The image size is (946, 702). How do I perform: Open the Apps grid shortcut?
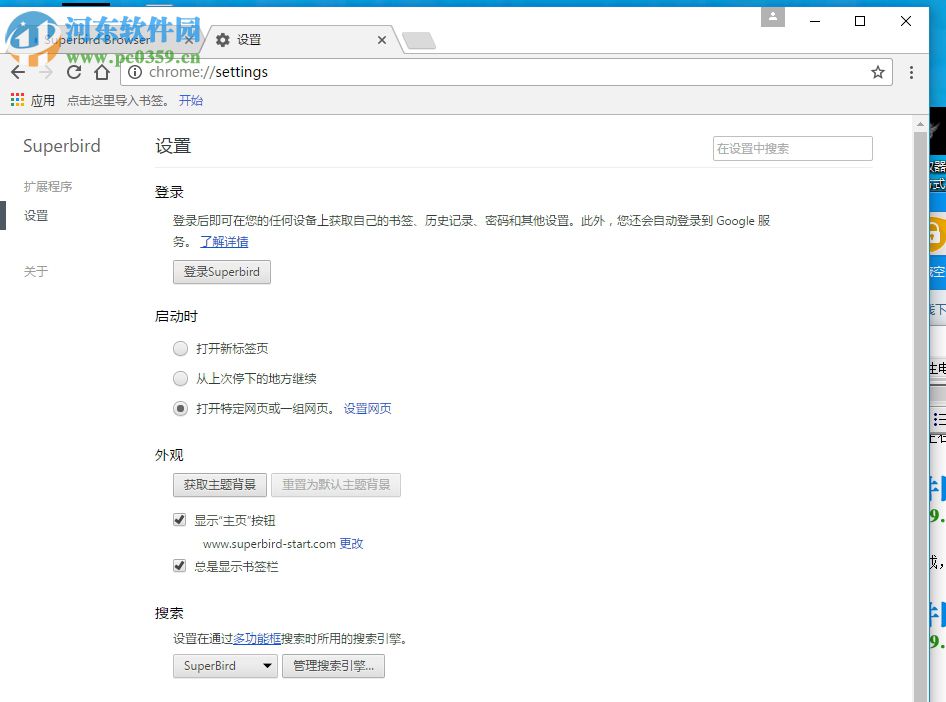(x=17, y=100)
